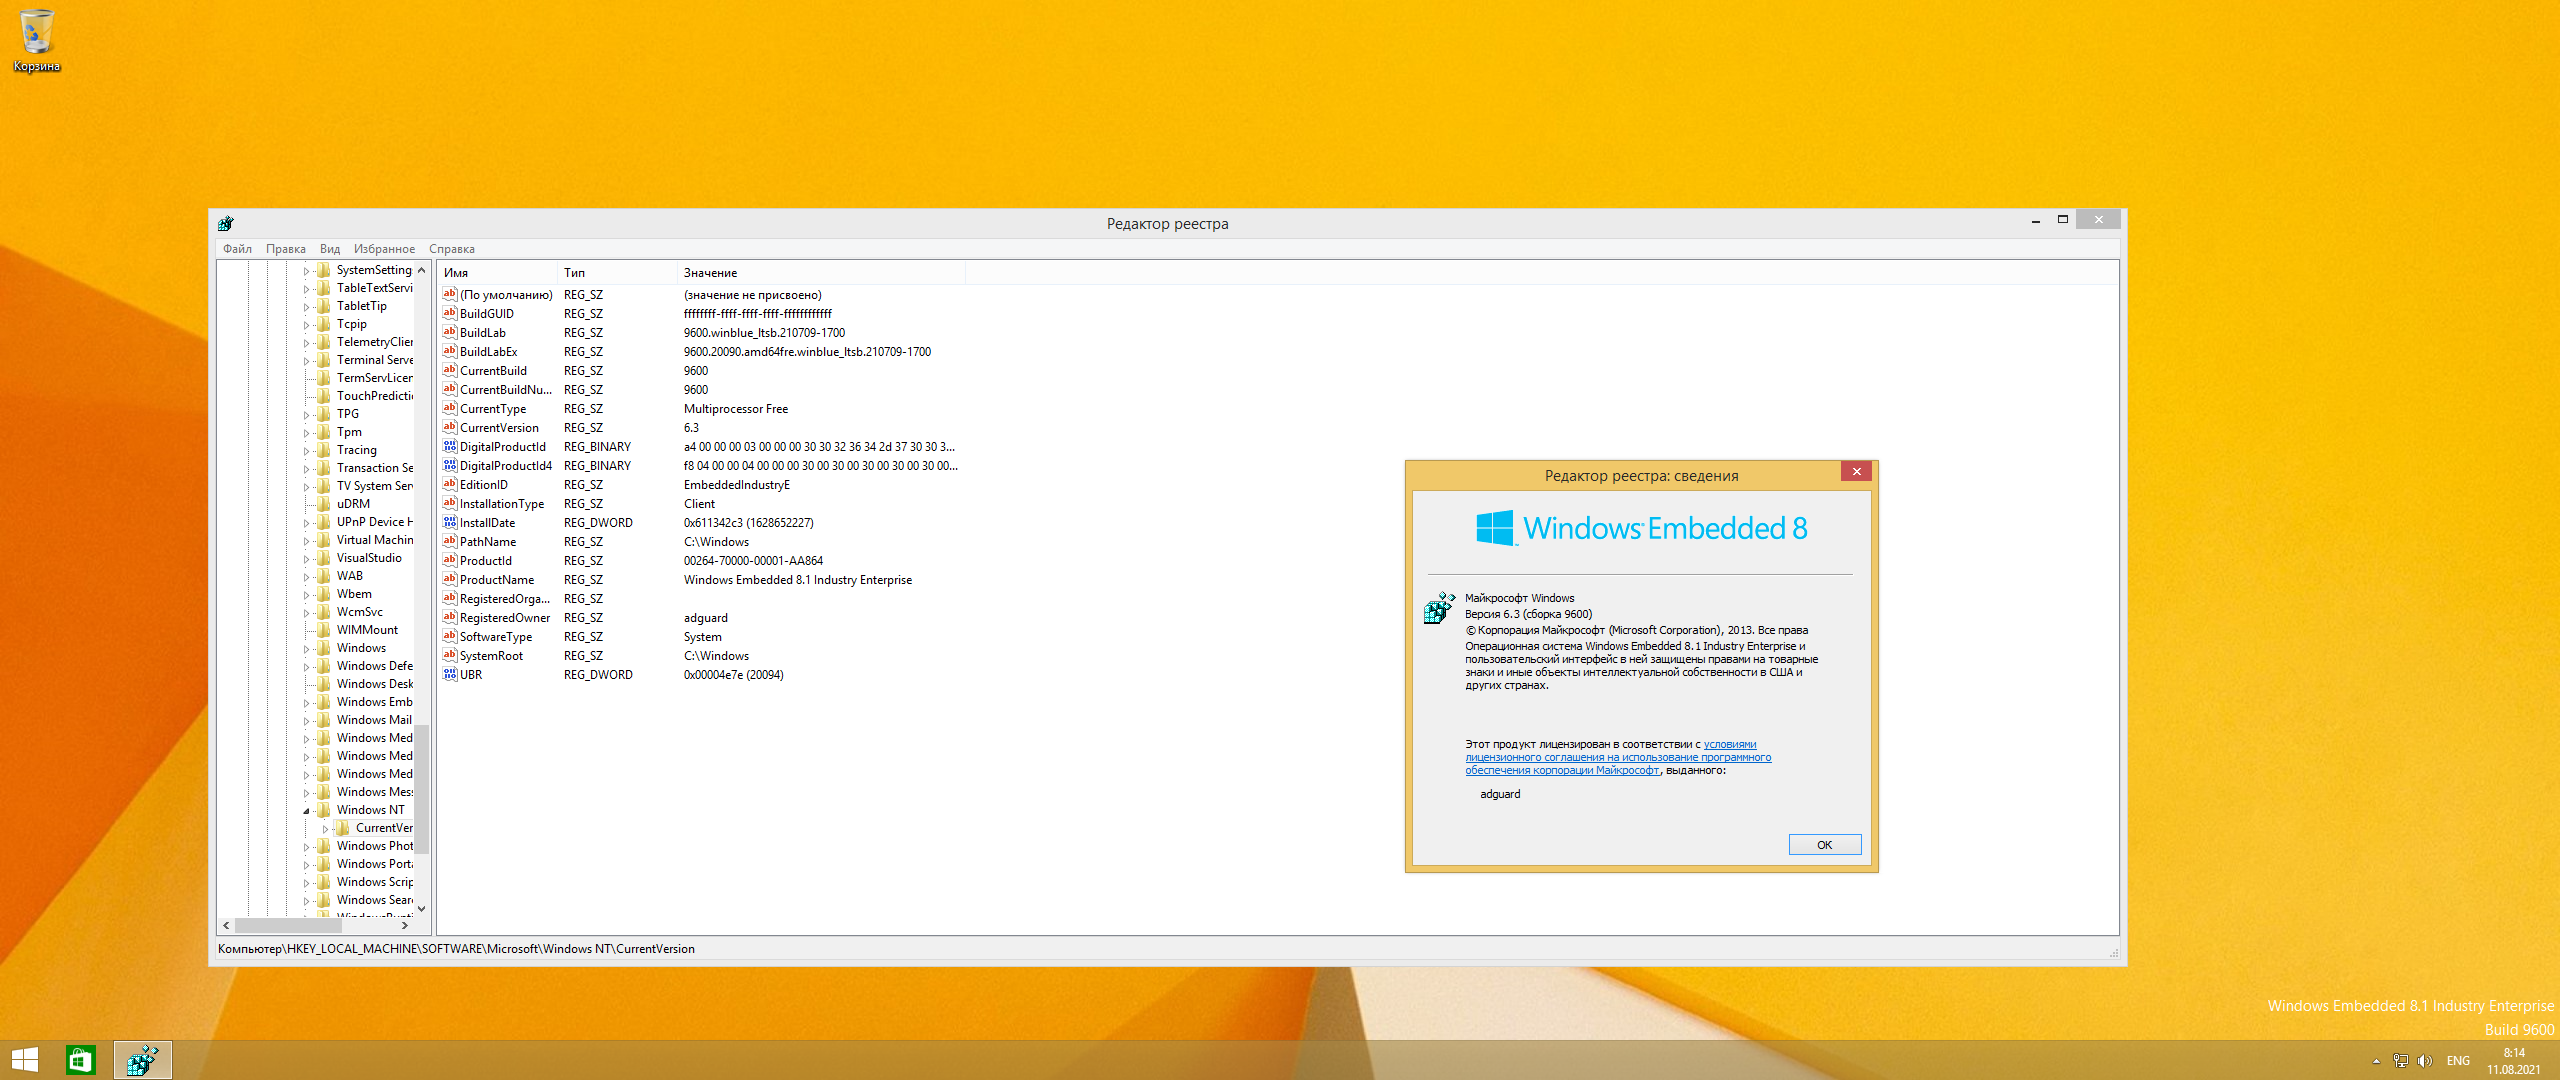Open the Правка menu
This screenshot has height=1080, width=2560.
click(x=285, y=249)
